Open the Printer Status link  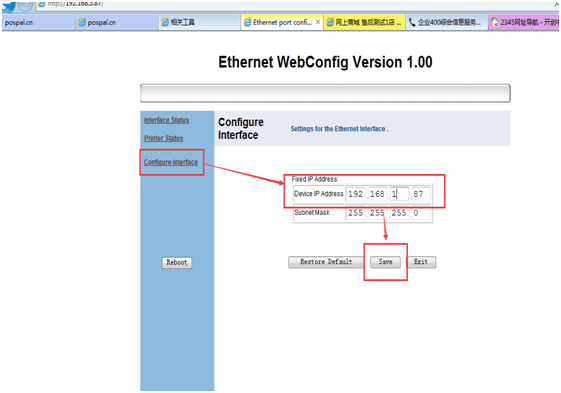coord(164,138)
